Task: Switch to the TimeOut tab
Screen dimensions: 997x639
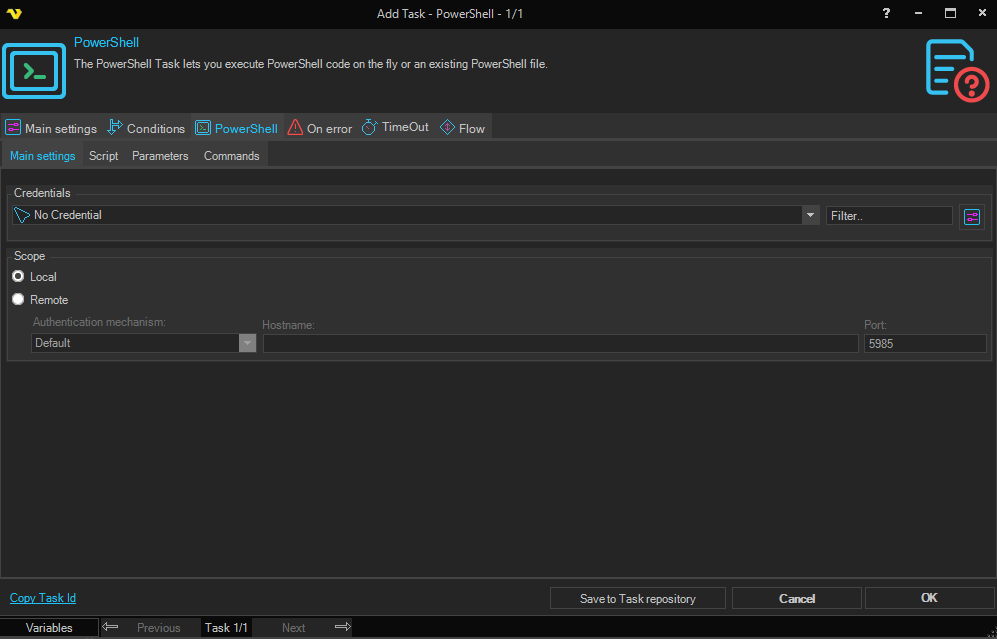Action: pos(395,128)
